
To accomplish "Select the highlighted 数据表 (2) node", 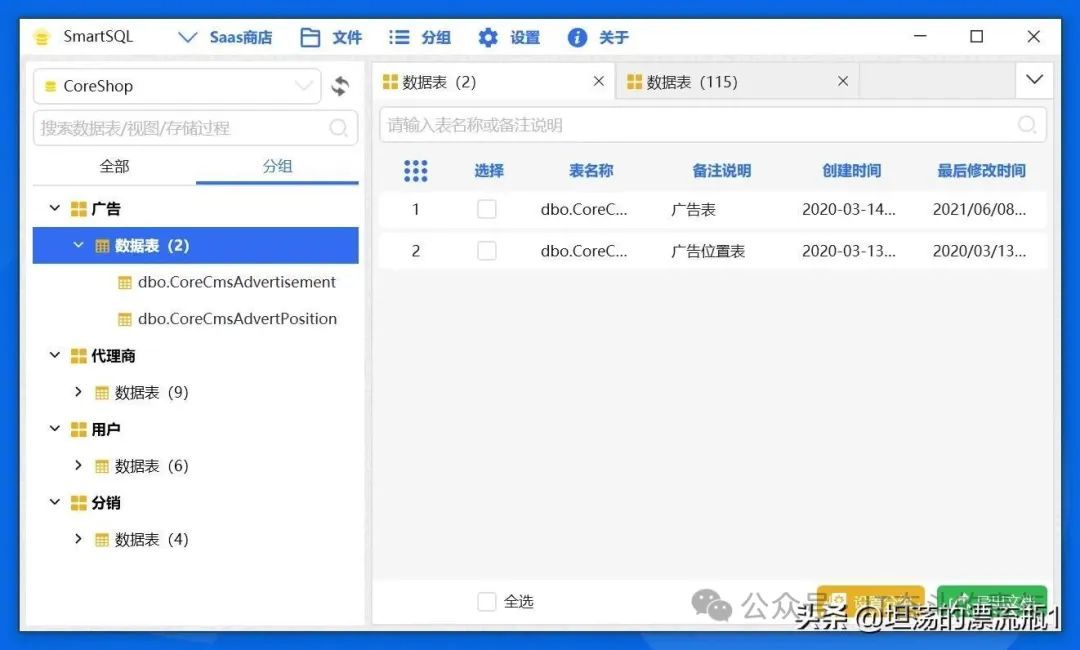I will pos(196,245).
